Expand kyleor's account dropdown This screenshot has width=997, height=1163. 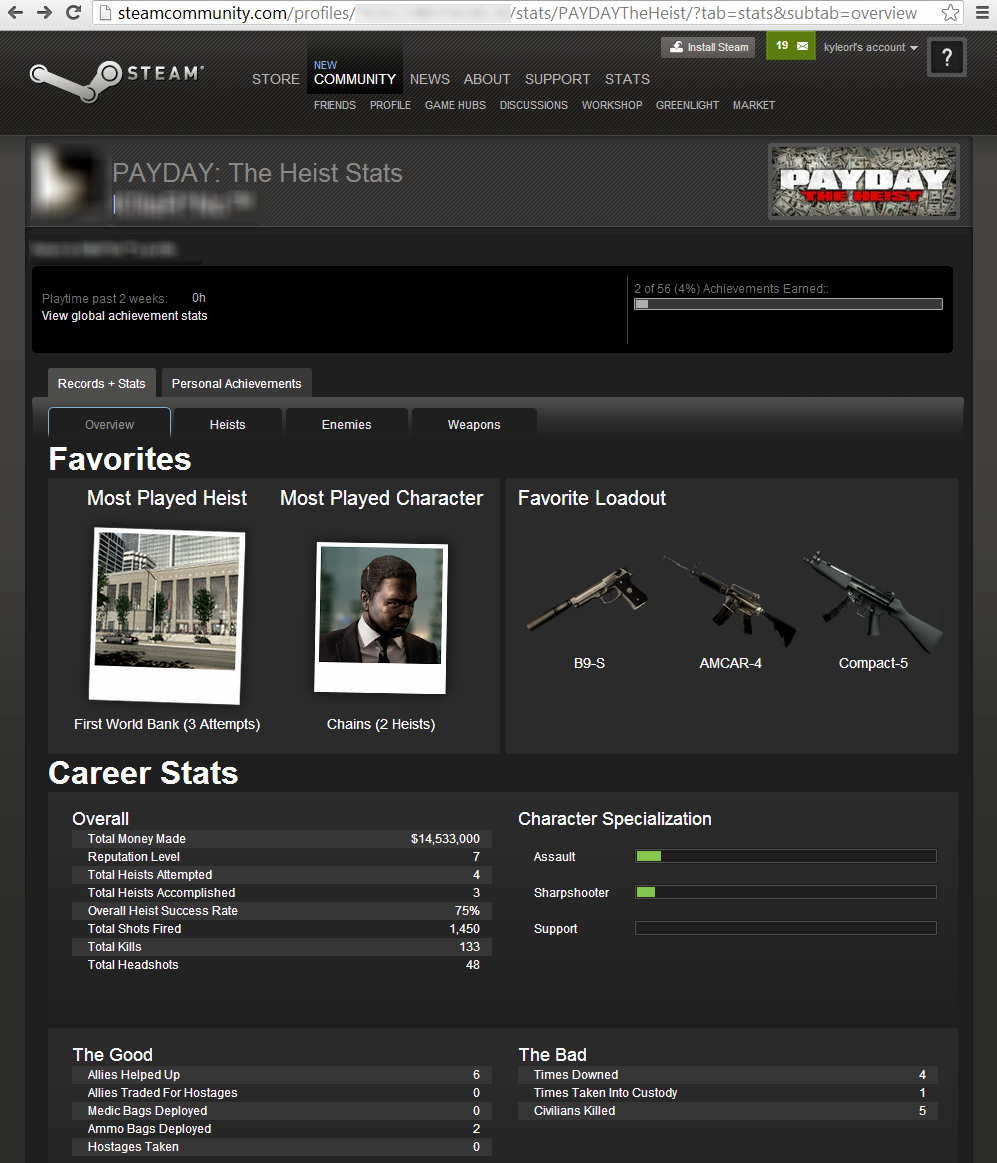870,47
